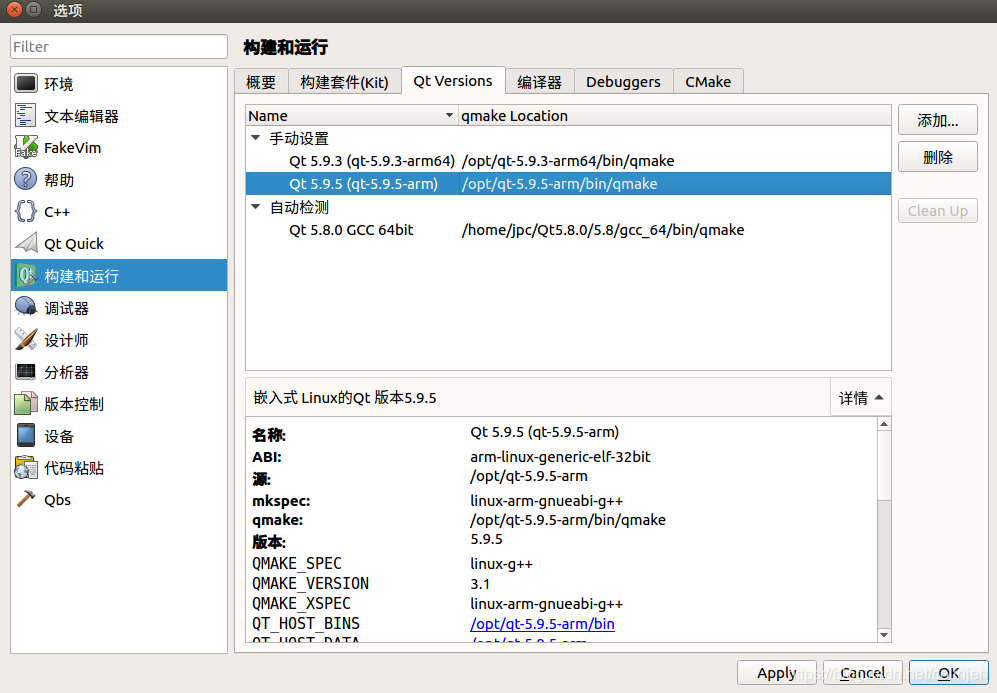Click the Filter input field
Viewport: 997px width, 693px height.
[119, 46]
